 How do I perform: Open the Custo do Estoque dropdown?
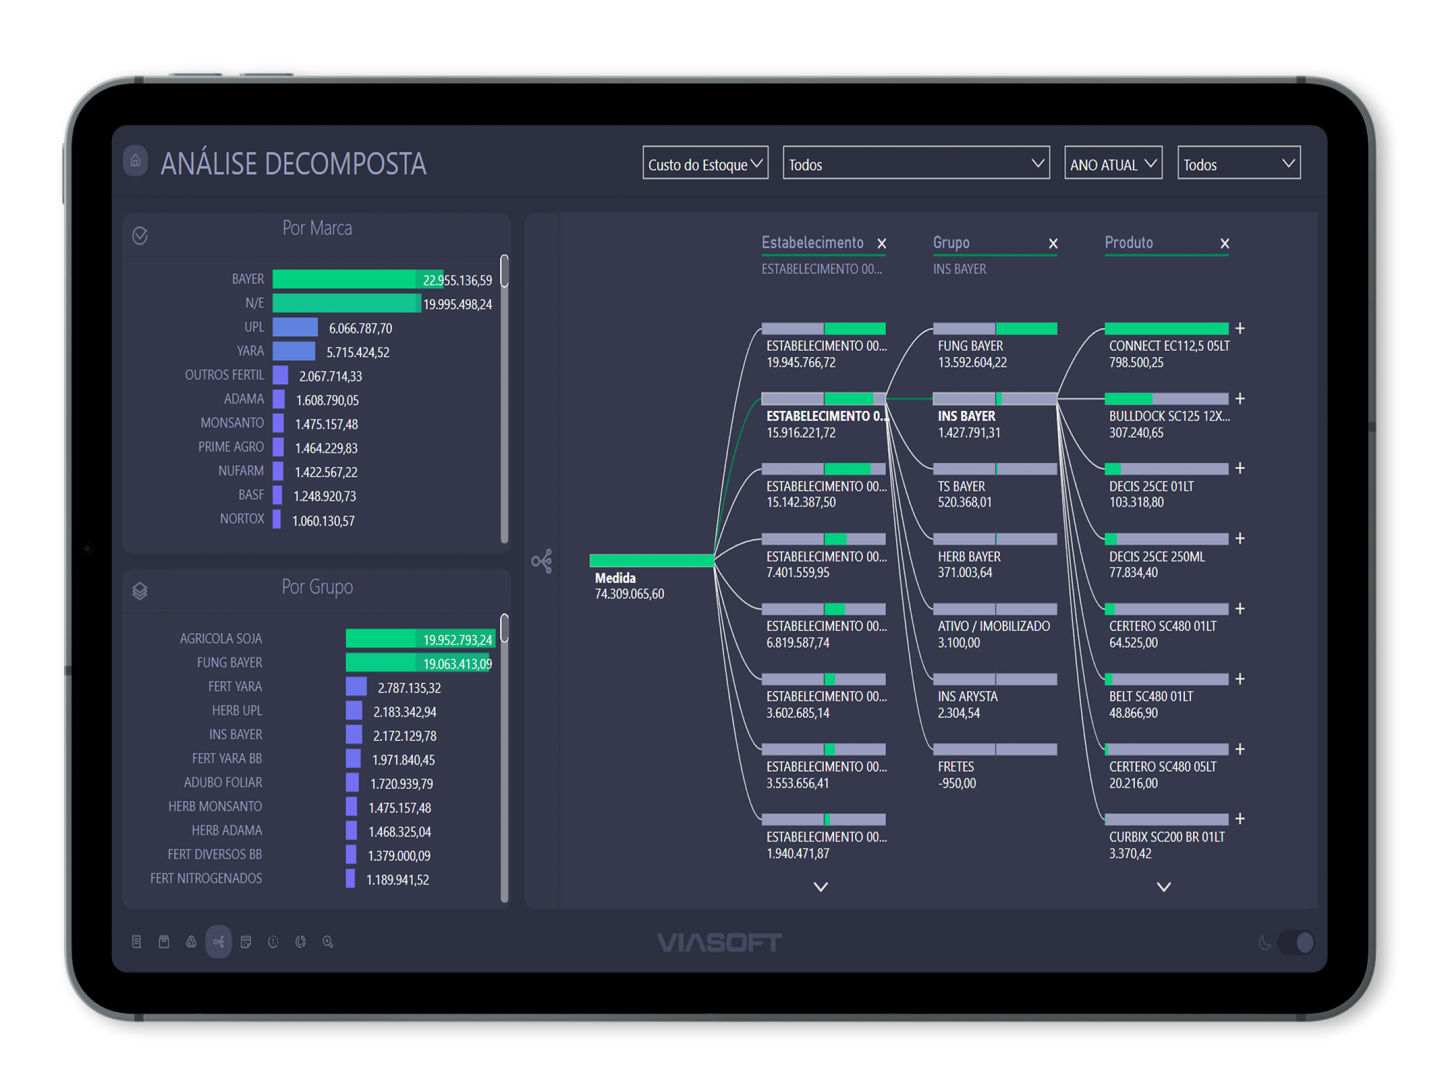click(x=705, y=164)
